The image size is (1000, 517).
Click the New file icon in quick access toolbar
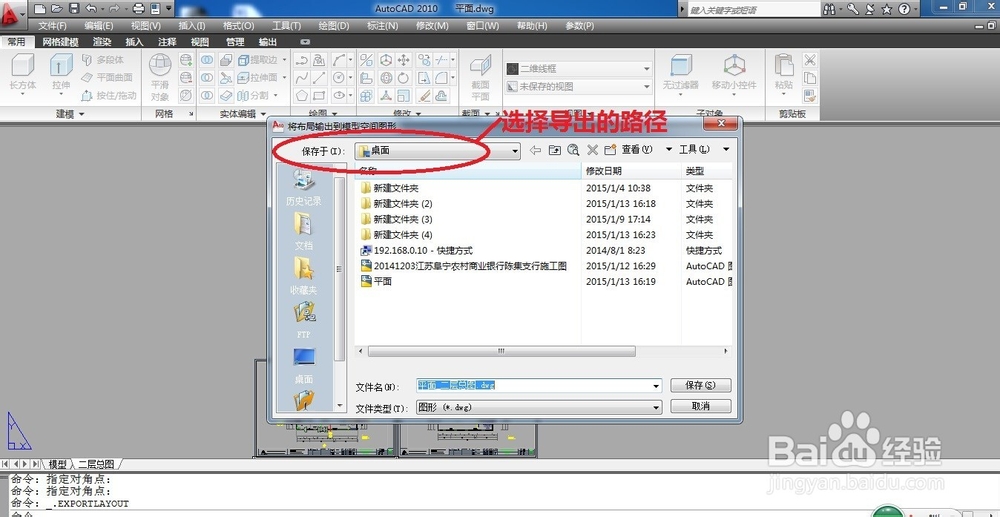[40, 9]
